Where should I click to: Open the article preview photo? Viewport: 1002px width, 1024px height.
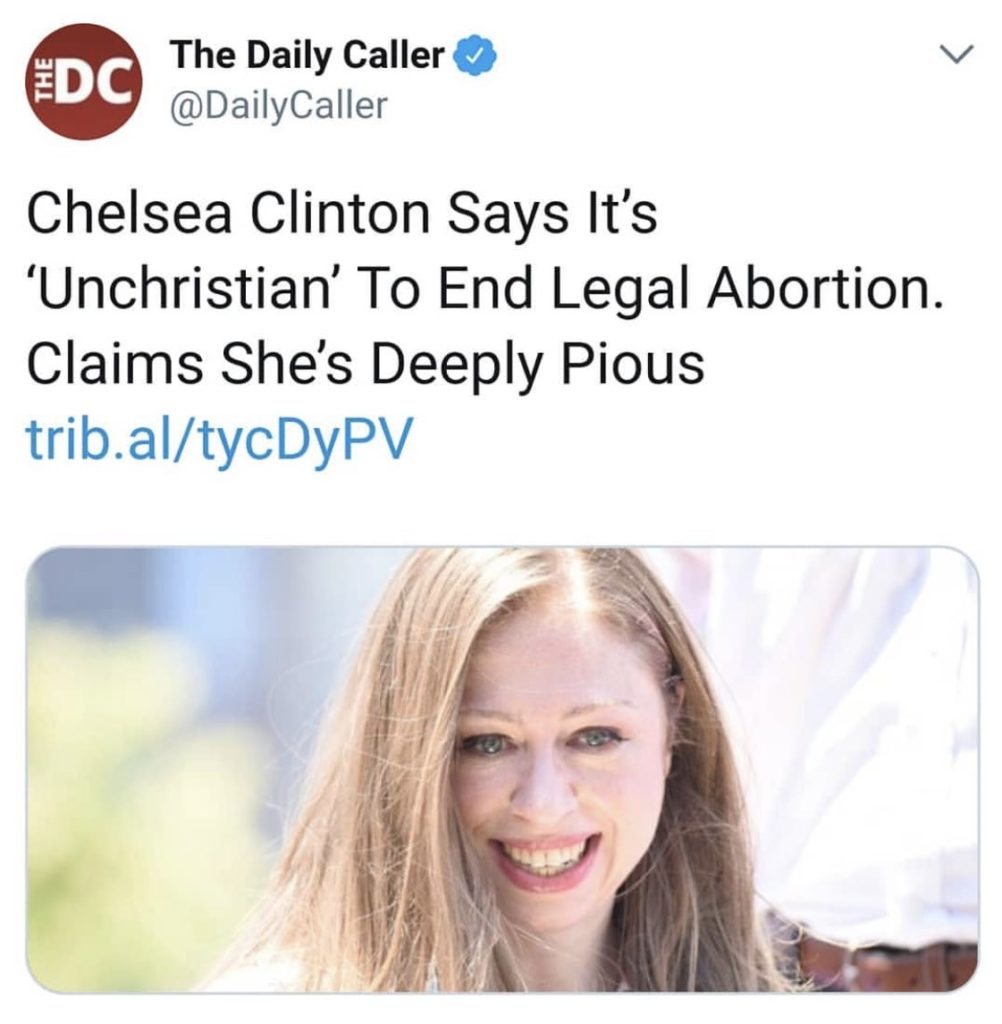click(502, 770)
